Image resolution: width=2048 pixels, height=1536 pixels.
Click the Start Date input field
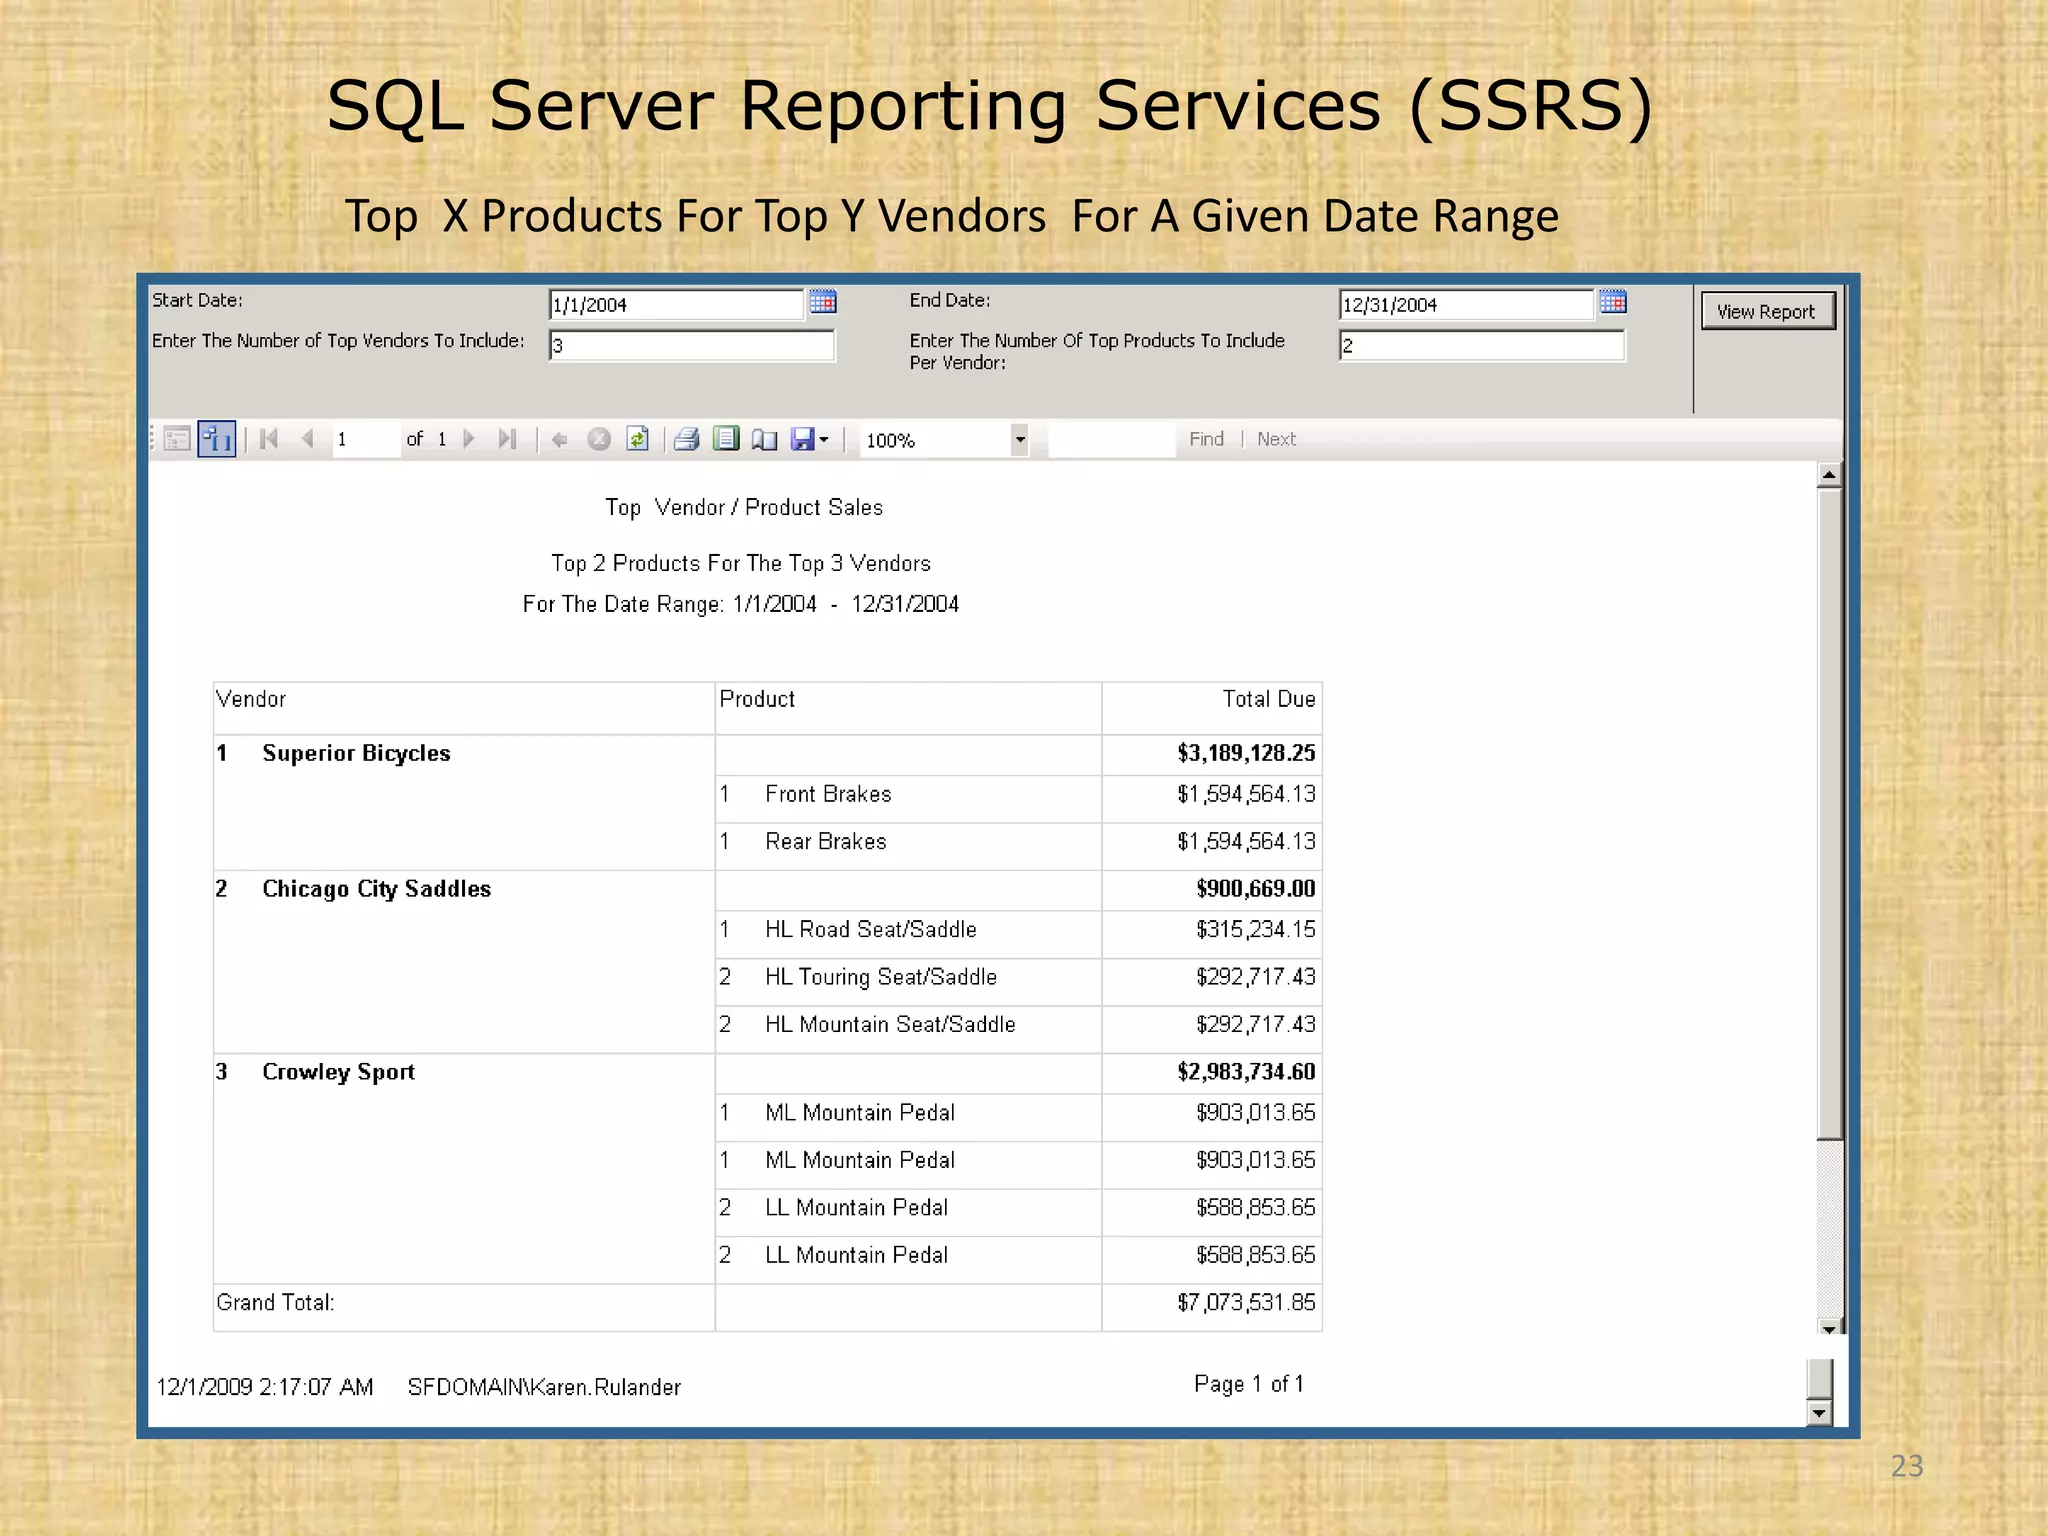click(677, 305)
